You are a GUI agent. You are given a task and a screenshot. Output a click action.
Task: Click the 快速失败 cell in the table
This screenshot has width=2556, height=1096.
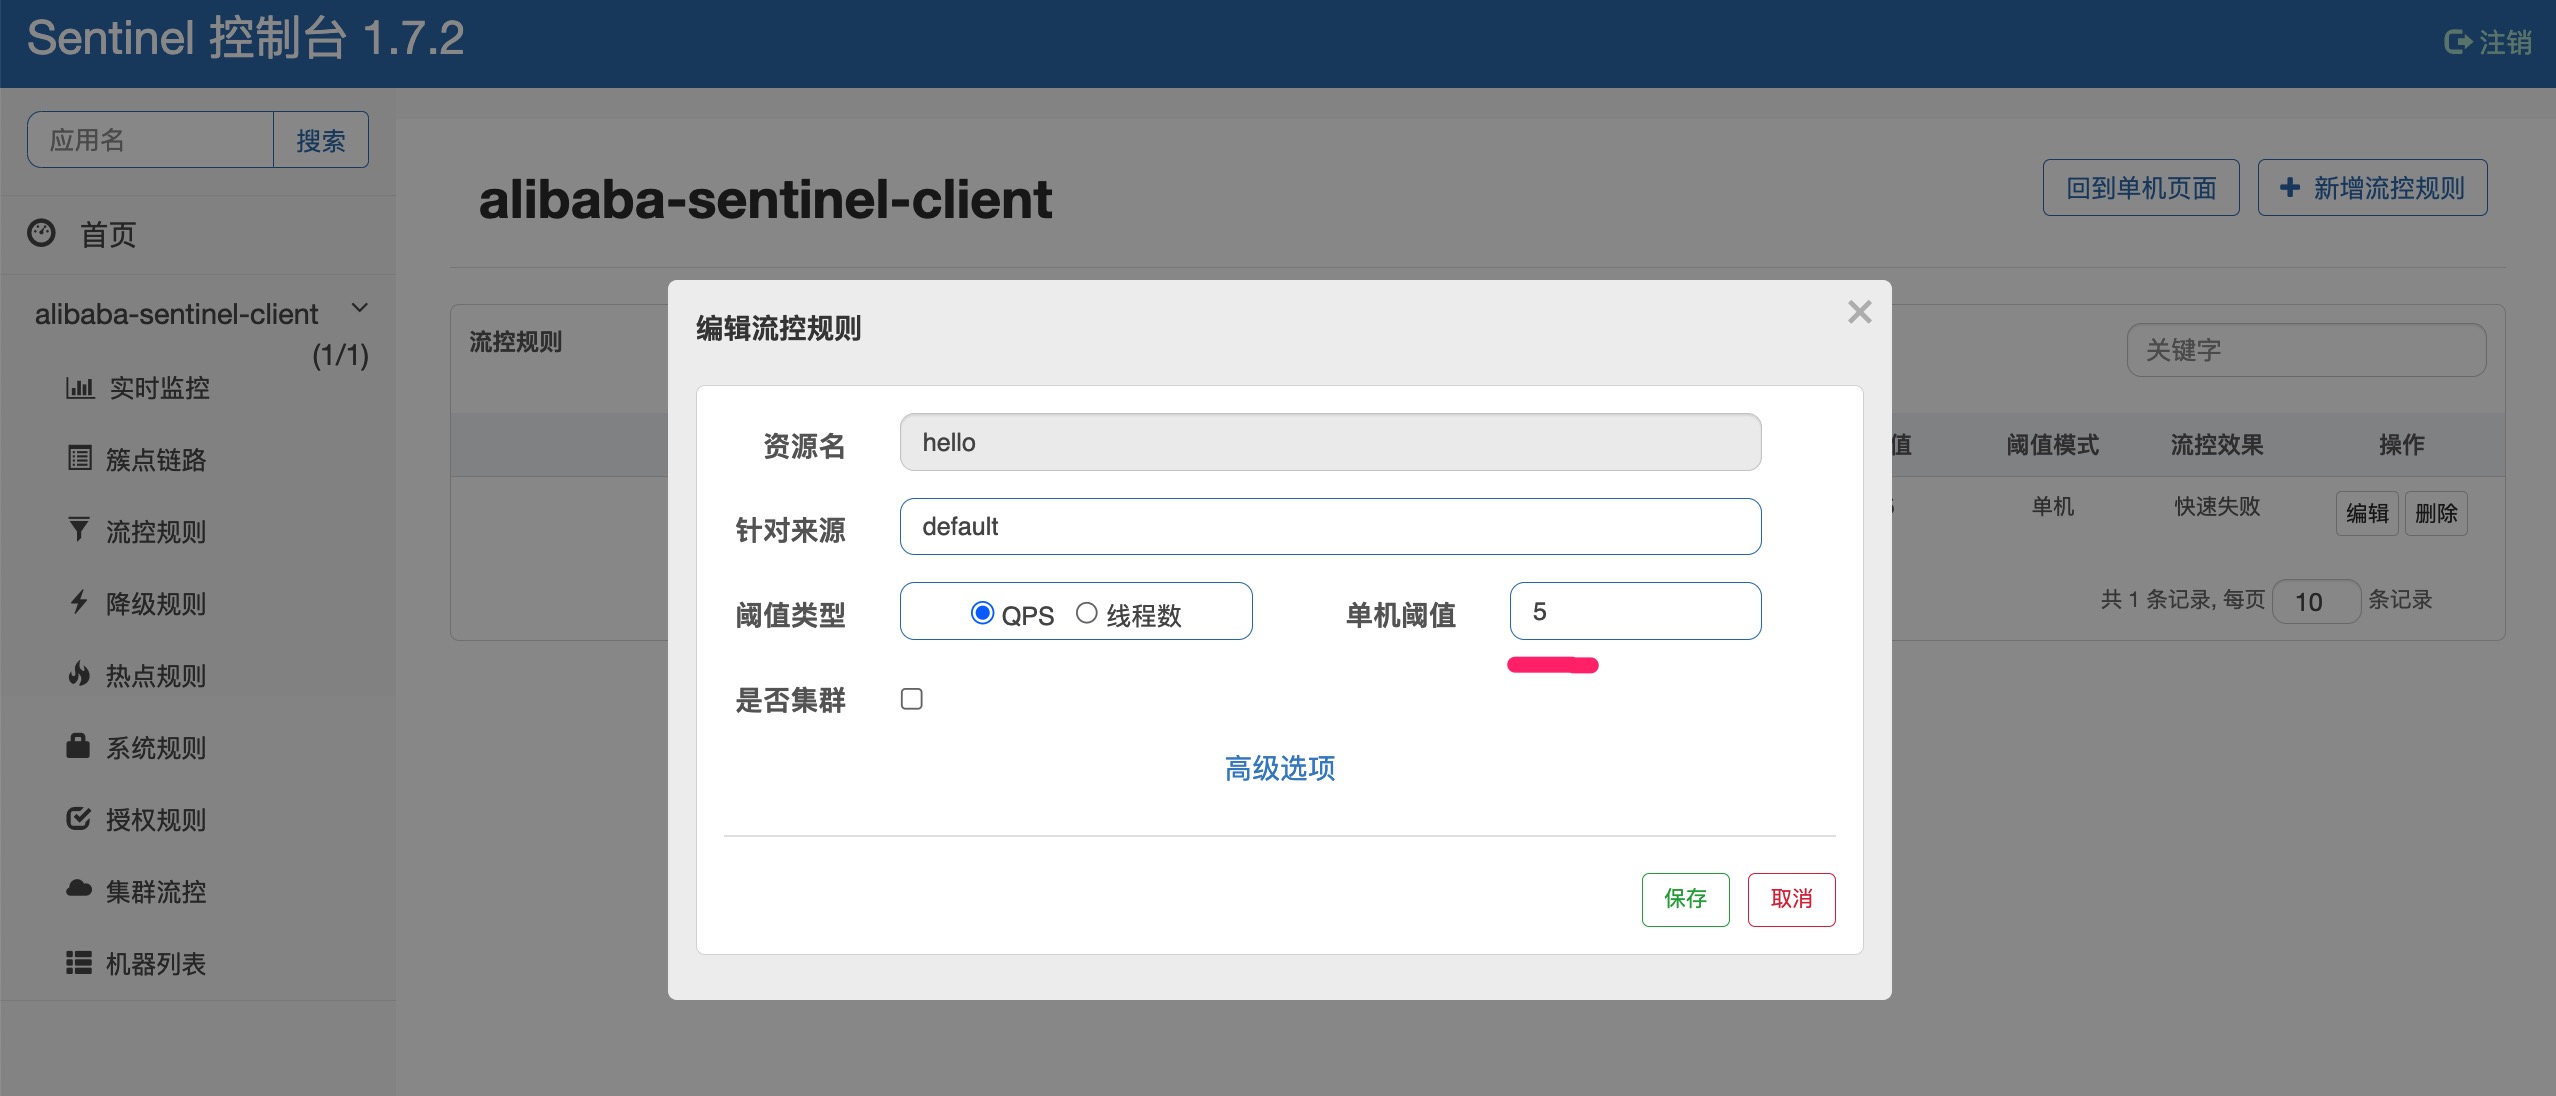pyautogui.click(x=2217, y=507)
